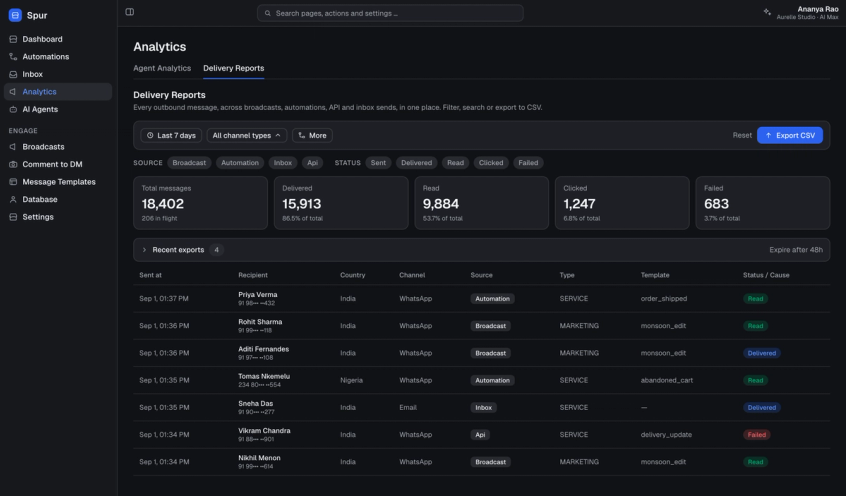846x496 pixels.
Task: Click the Rohit Sharma recipient name
Action: [260, 322]
